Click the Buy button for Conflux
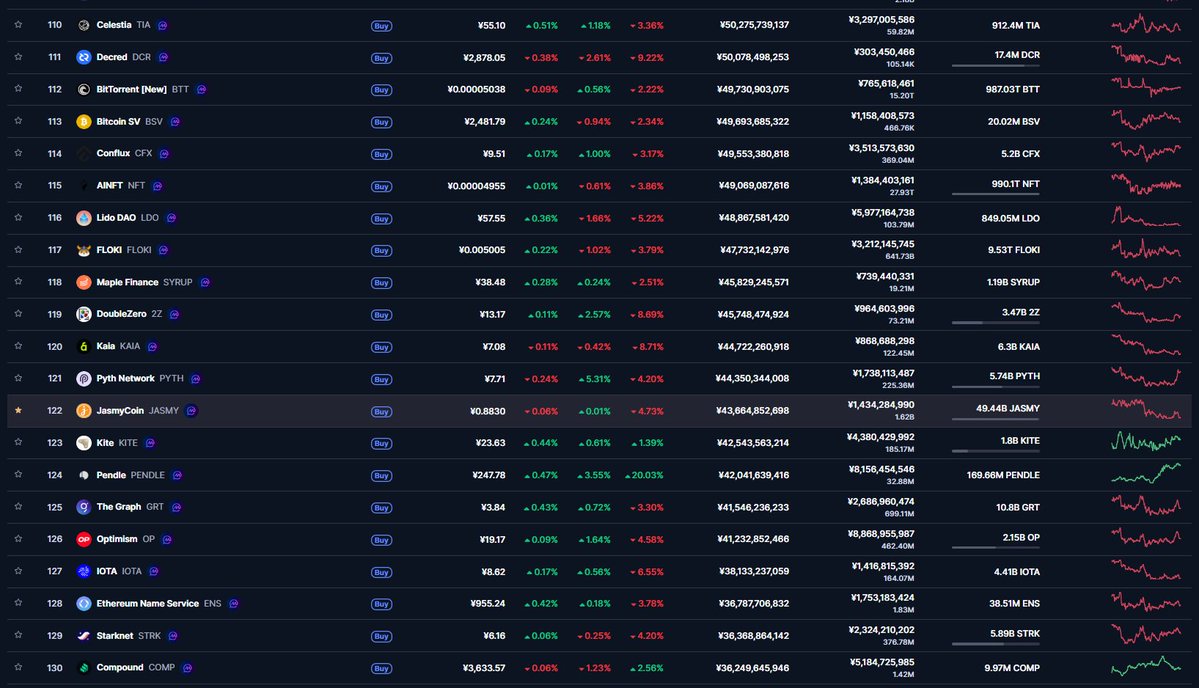The image size is (1199, 688). (382, 154)
